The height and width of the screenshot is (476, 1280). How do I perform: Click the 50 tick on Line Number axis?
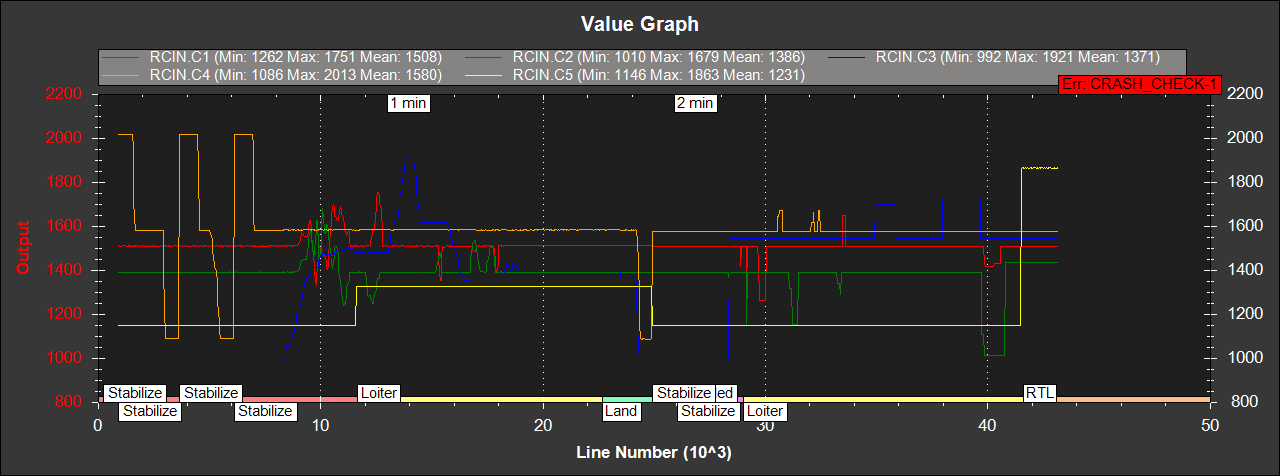(x=1210, y=425)
